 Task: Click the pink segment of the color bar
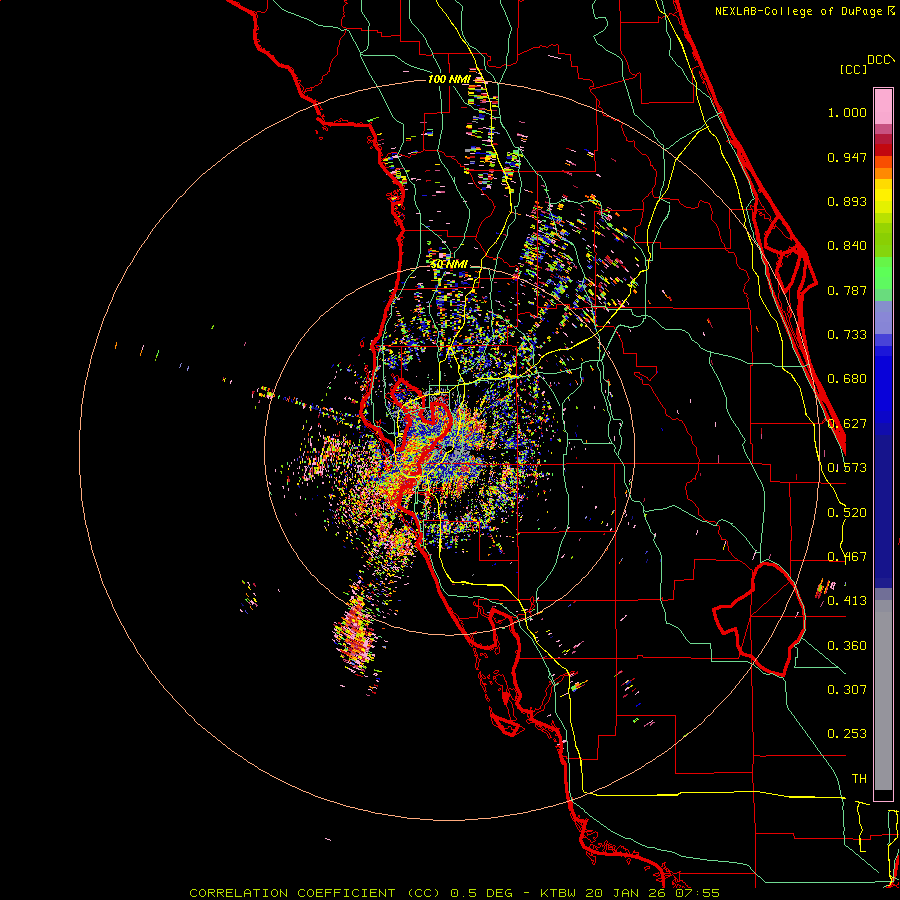point(883,106)
